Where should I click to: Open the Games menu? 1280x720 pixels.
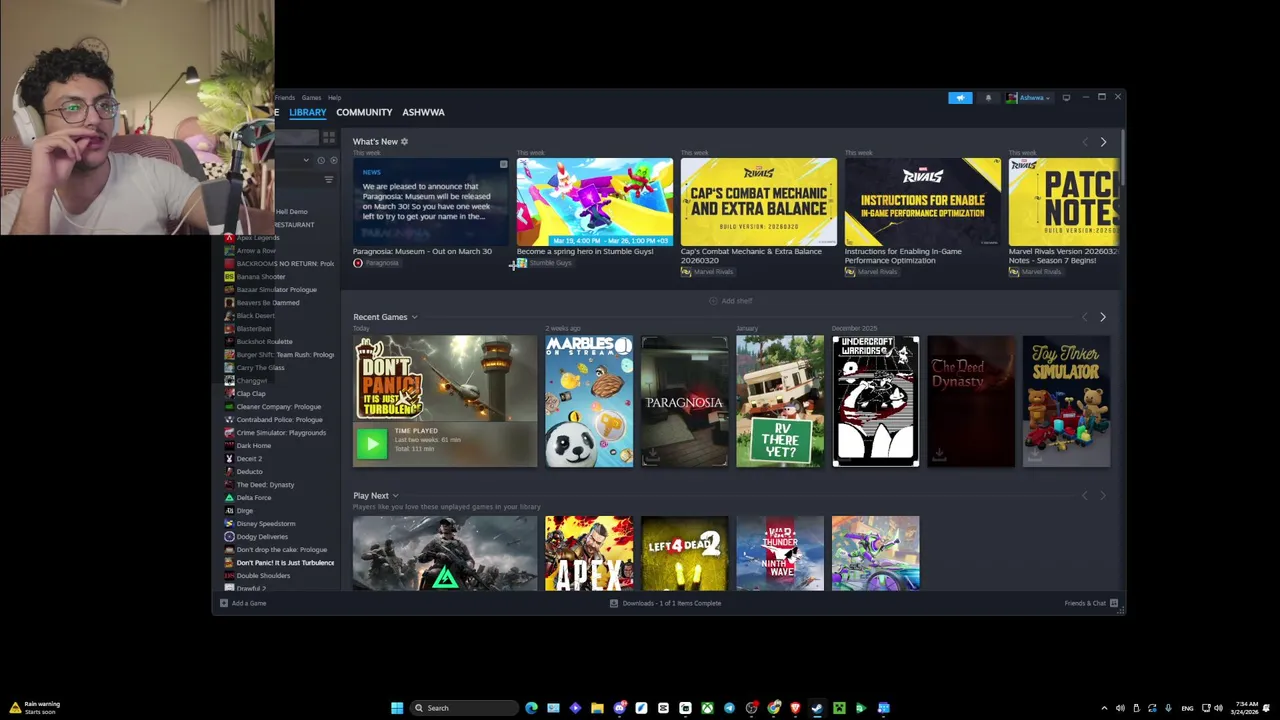(311, 98)
